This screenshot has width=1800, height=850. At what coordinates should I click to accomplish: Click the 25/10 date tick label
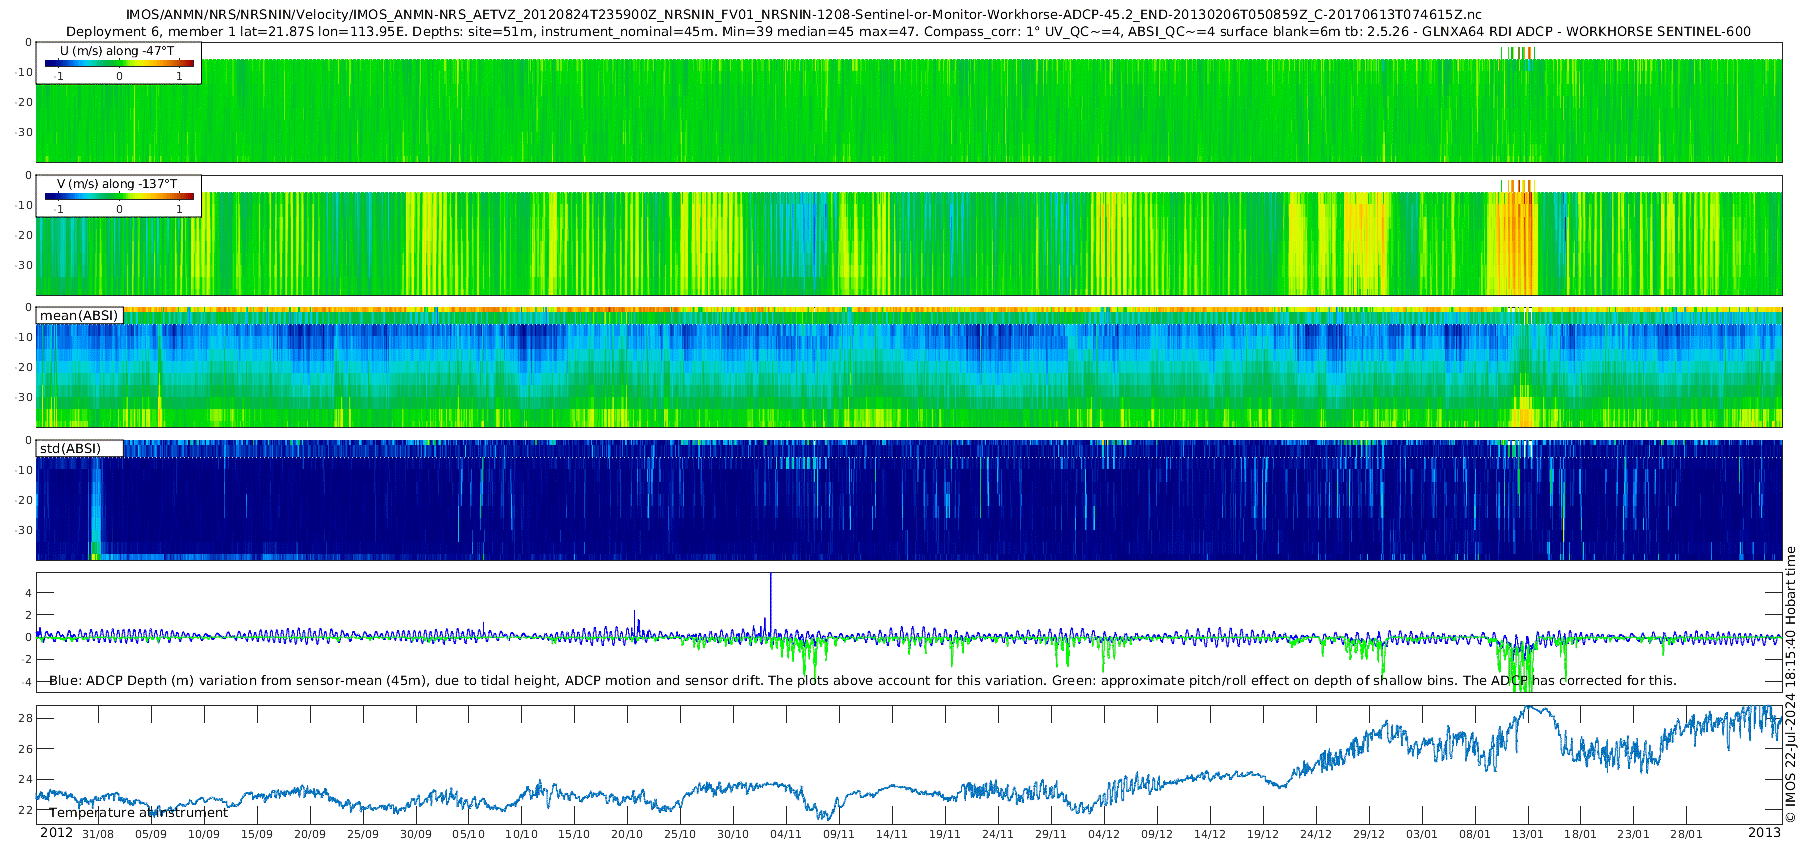(679, 834)
